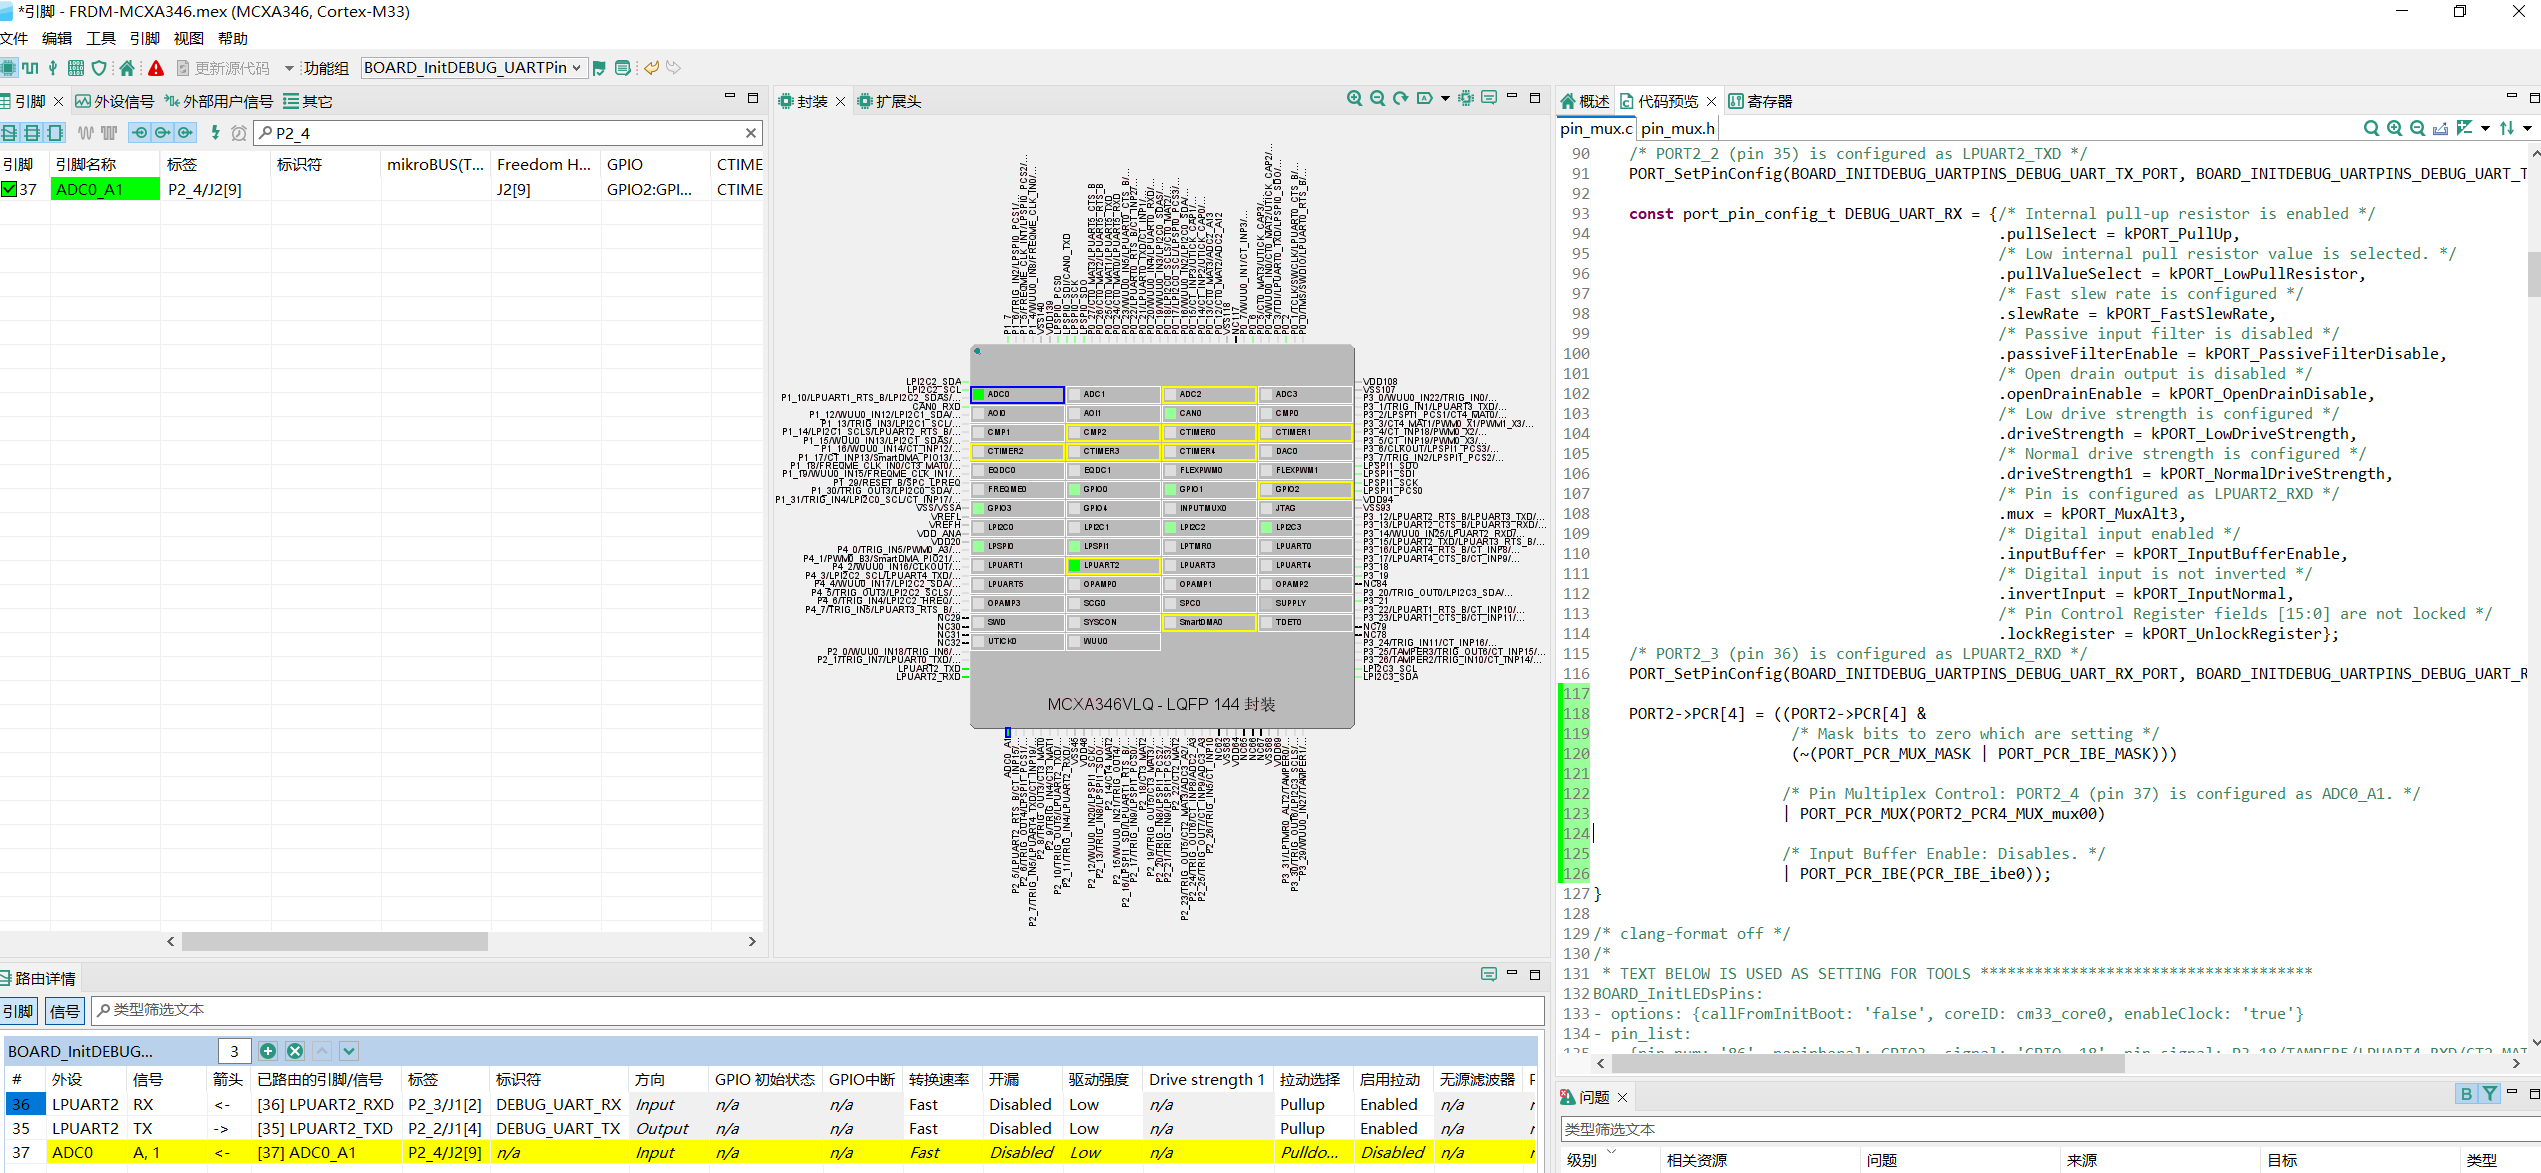The height and width of the screenshot is (1173, 2541).
Task: Click search icon in code preview toolbar
Action: 2370,128
